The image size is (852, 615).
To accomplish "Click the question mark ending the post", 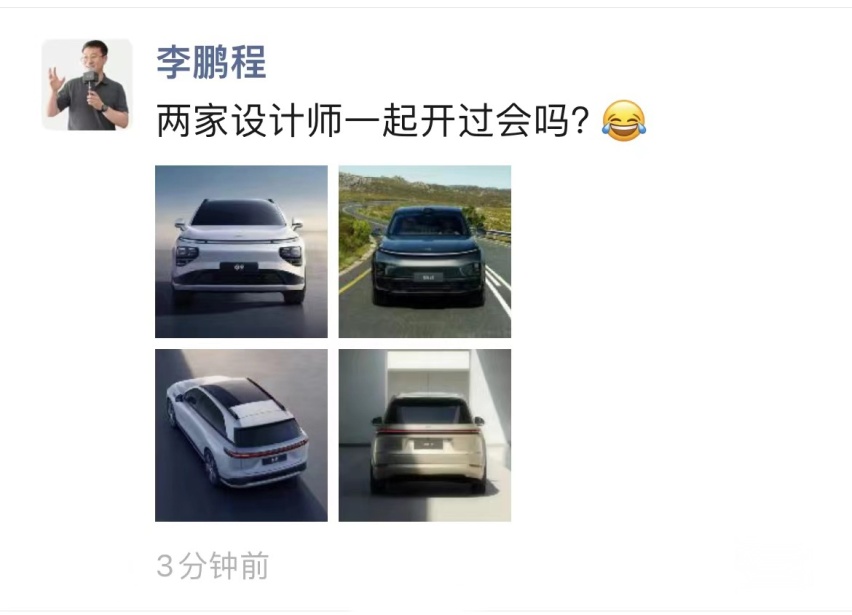I will coord(581,121).
